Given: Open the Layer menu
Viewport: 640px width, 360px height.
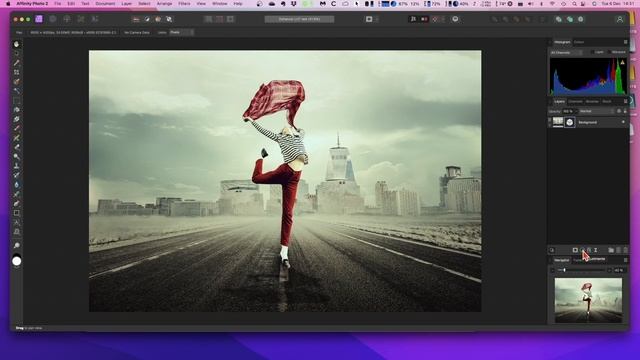Looking at the screenshot, I should (127, 4).
